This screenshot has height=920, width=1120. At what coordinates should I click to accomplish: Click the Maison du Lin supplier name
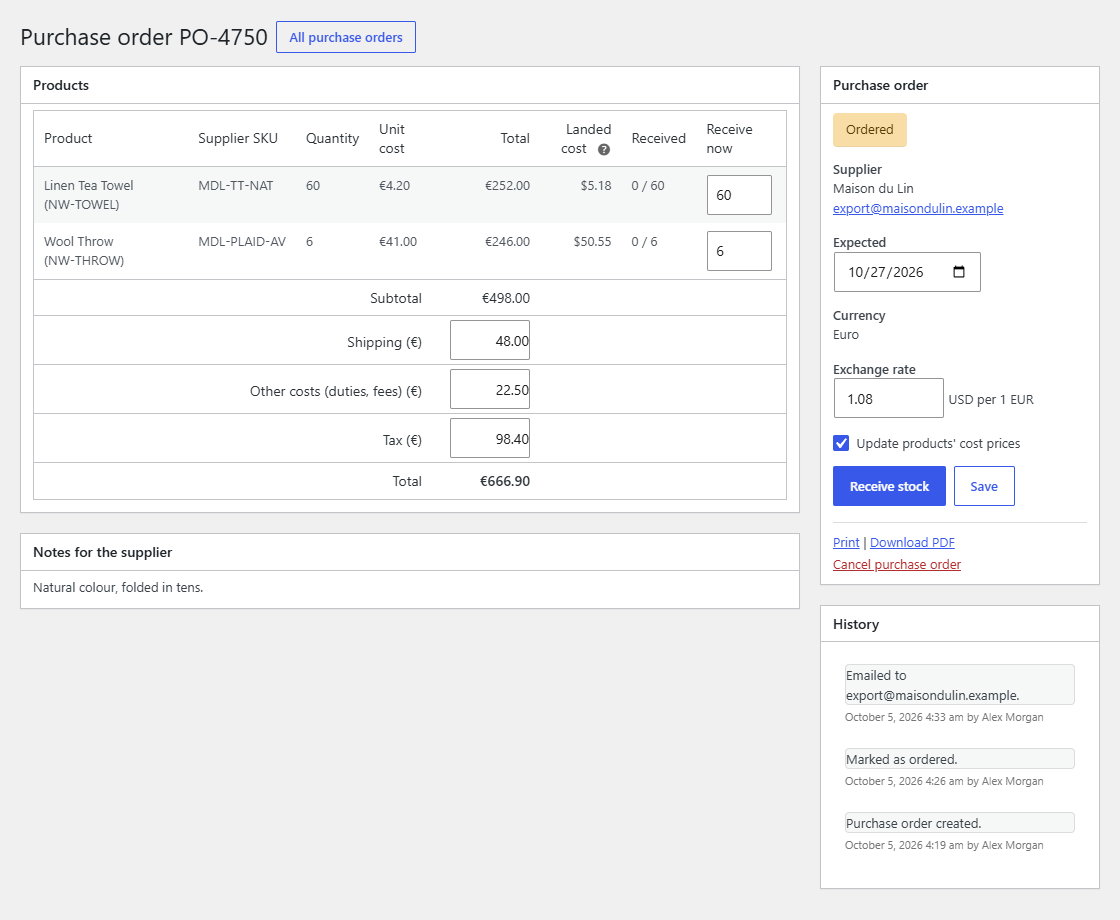(873, 189)
